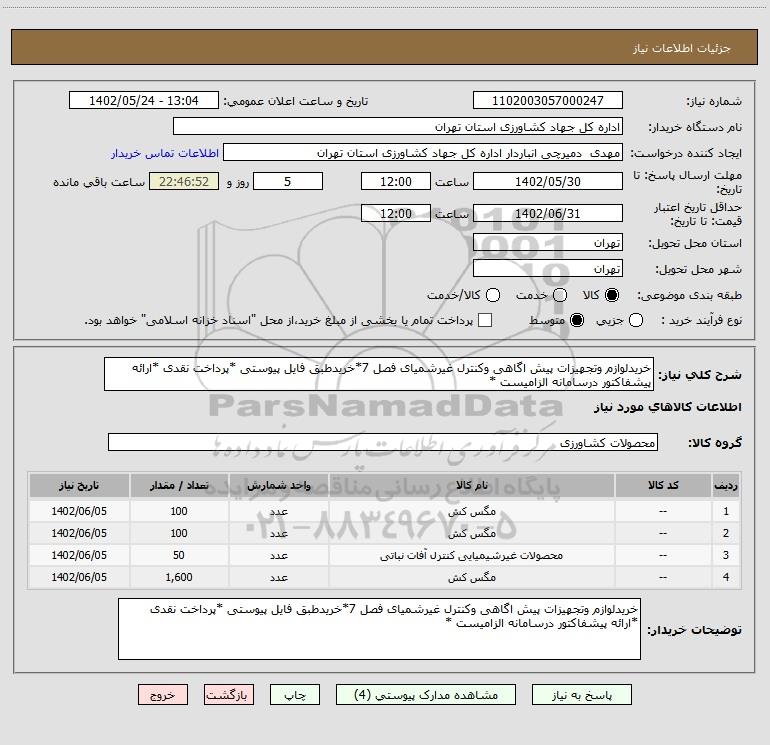
Task: Click the بازگشت back button
Action: (229, 695)
